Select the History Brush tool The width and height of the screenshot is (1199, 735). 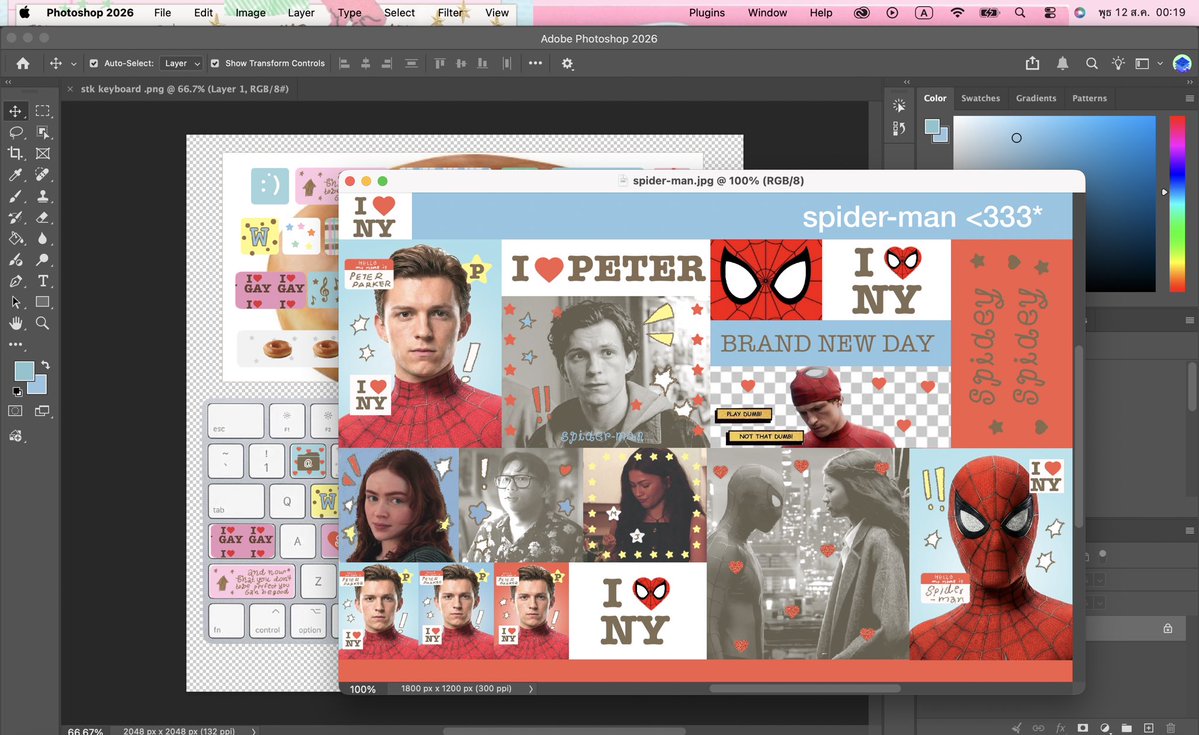pyautogui.click(x=15, y=218)
